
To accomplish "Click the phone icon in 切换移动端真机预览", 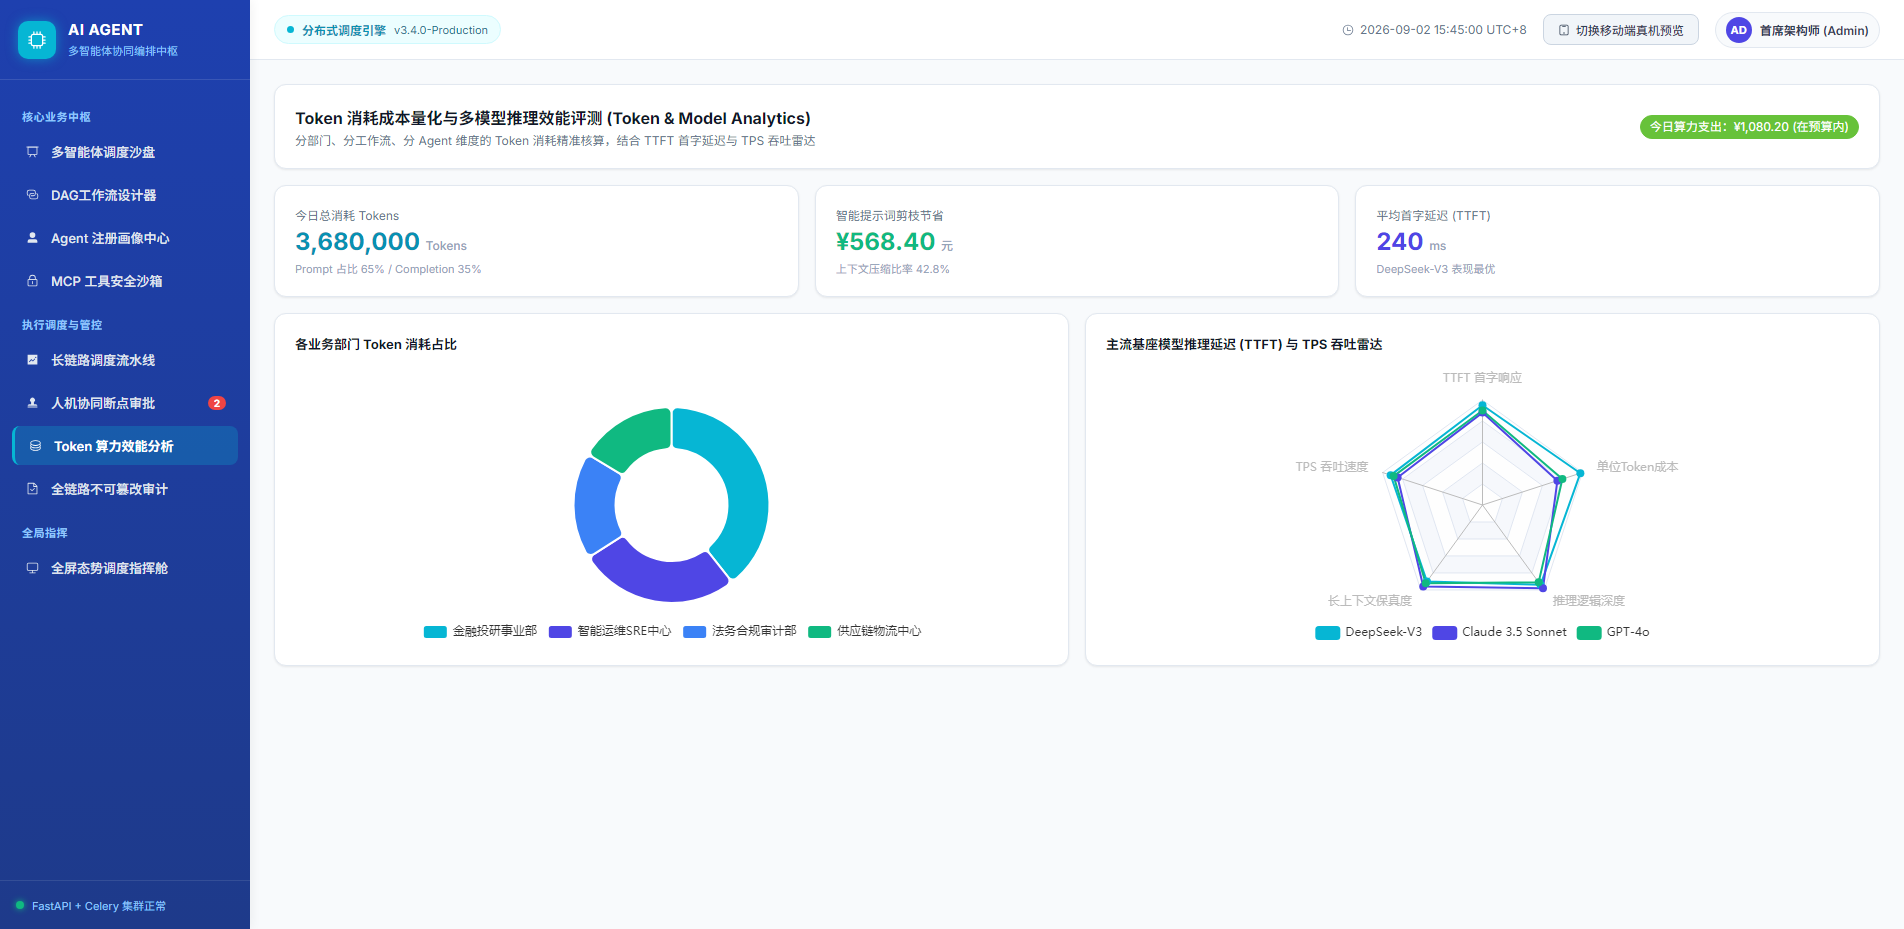I will (1564, 30).
